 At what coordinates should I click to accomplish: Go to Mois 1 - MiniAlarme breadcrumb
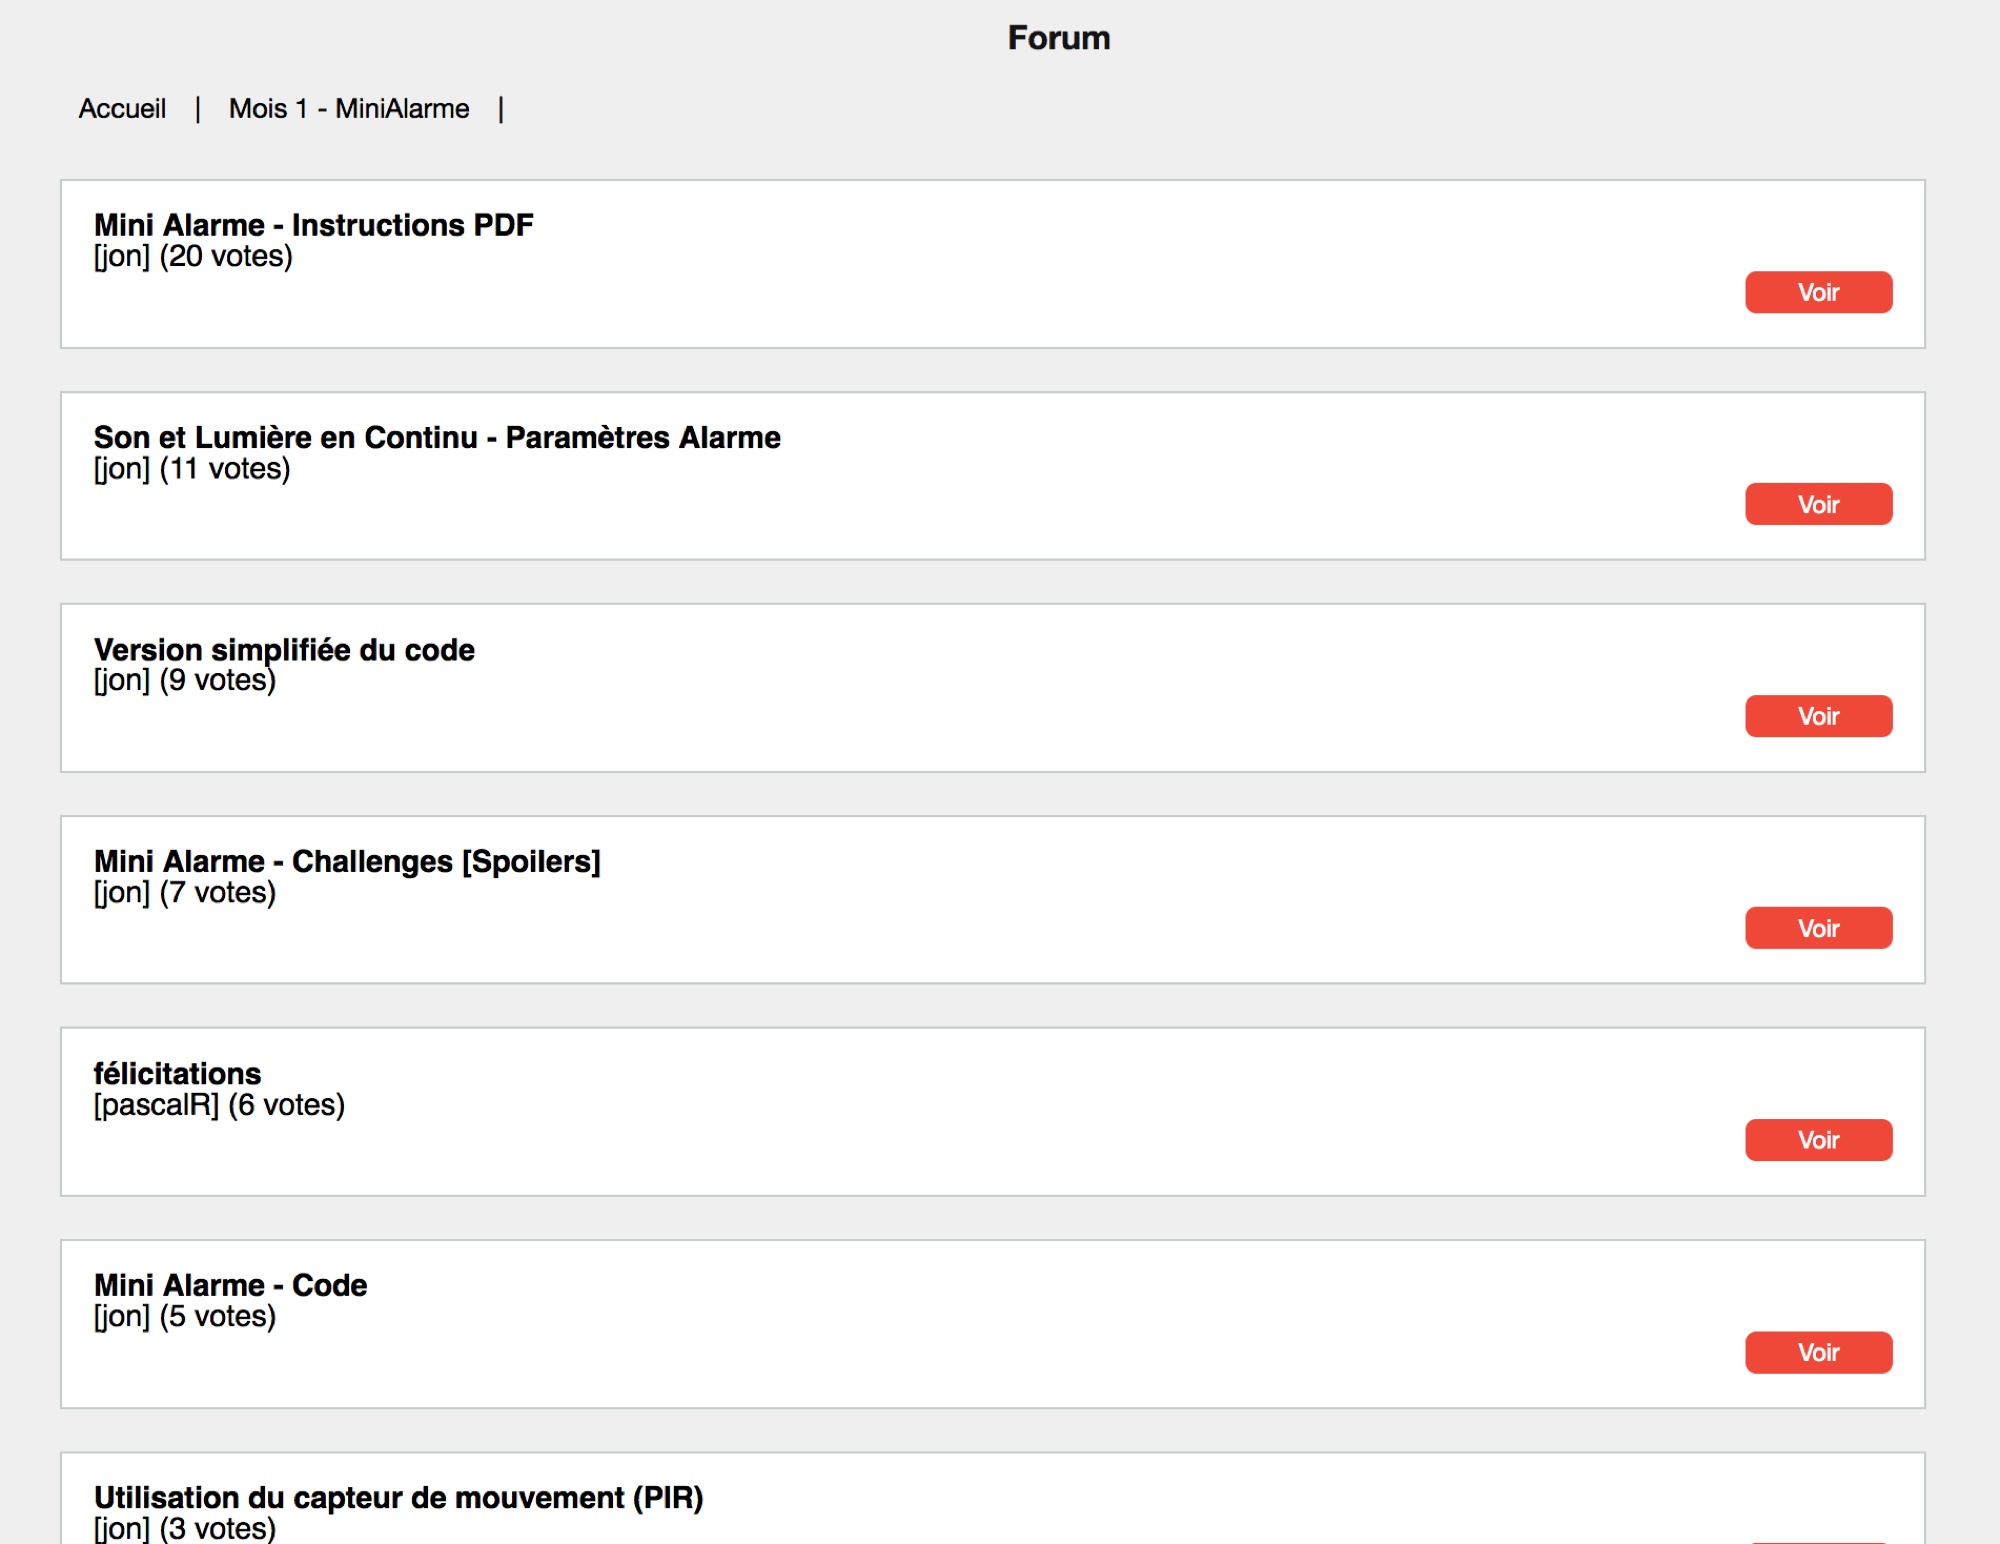coord(349,108)
